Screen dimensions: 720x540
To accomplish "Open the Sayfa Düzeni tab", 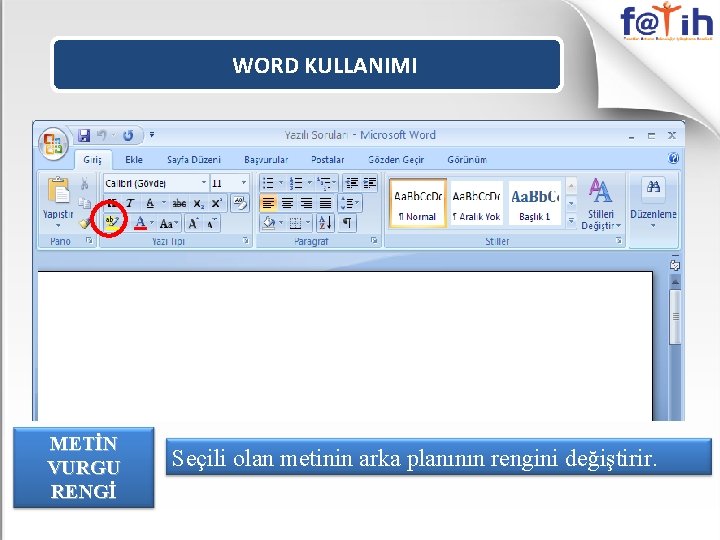I will [x=194, y=160].
